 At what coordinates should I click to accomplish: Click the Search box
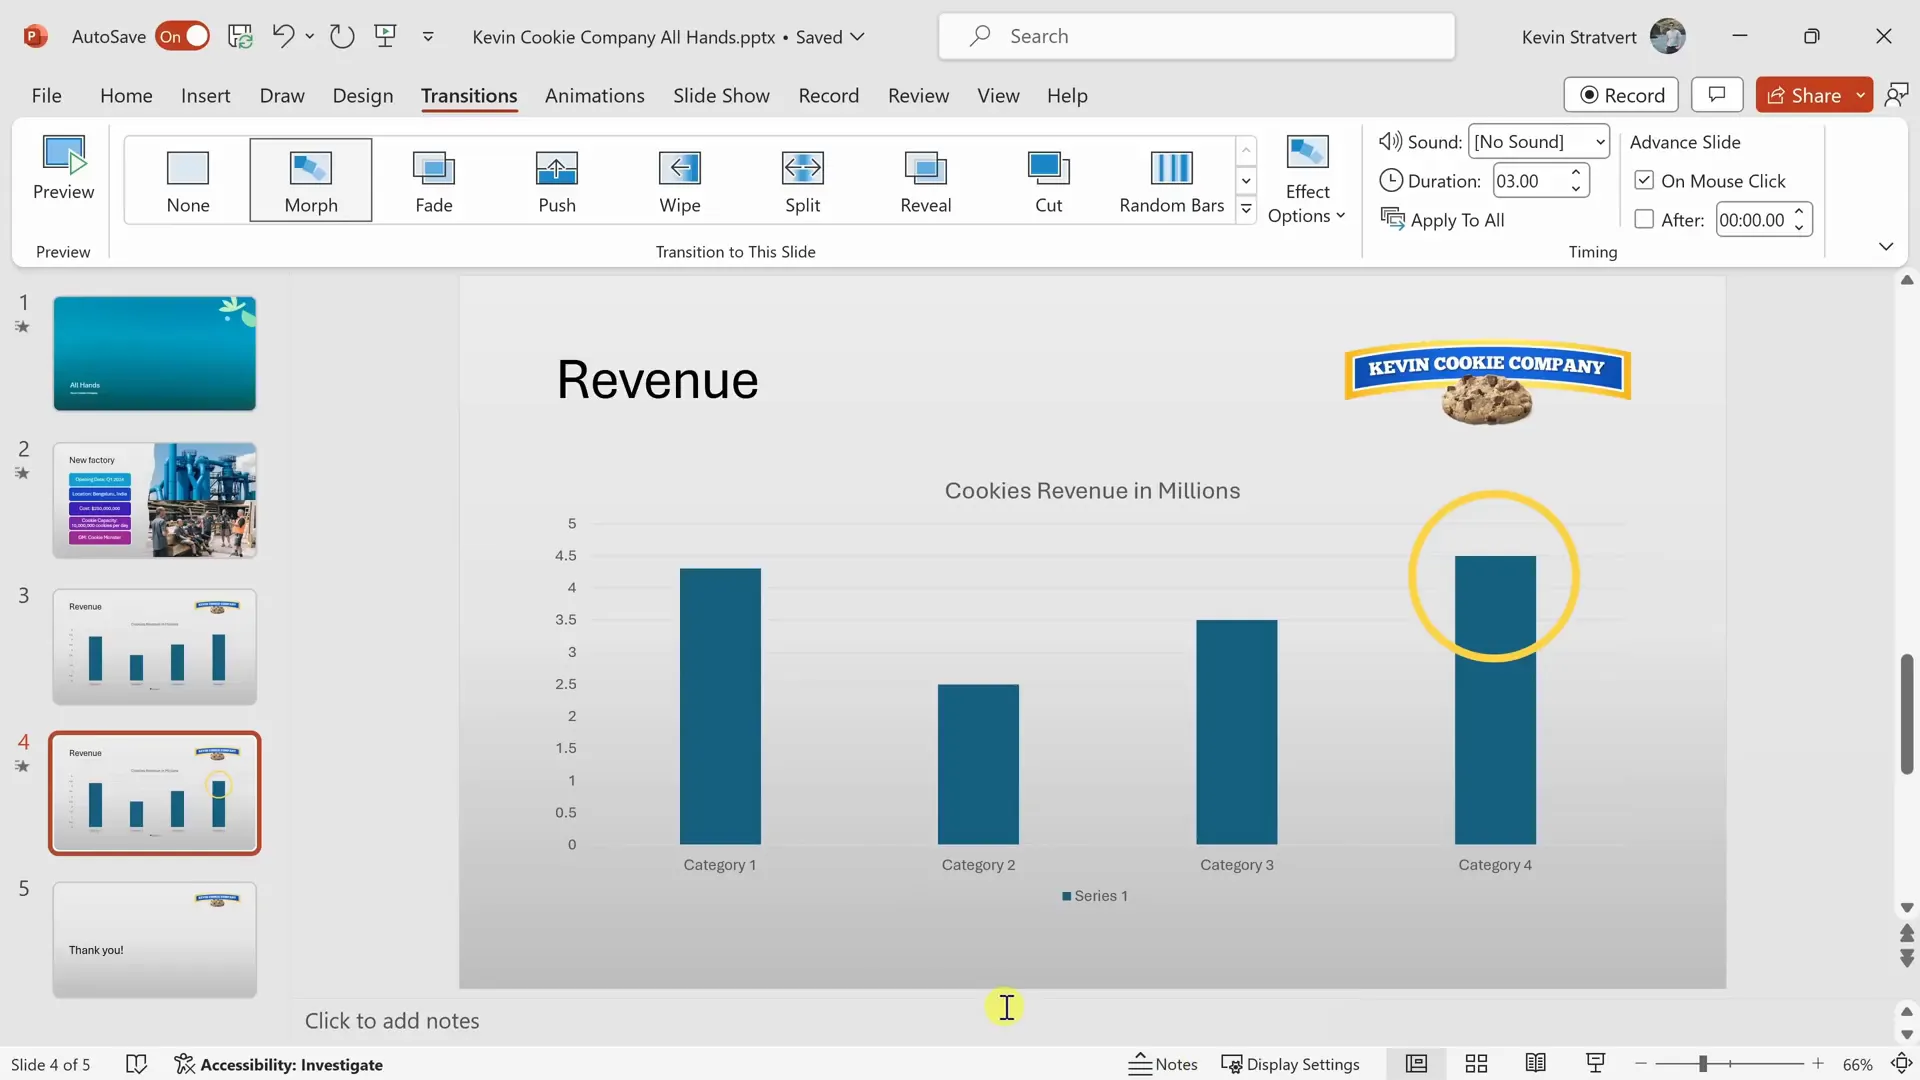1197,37
